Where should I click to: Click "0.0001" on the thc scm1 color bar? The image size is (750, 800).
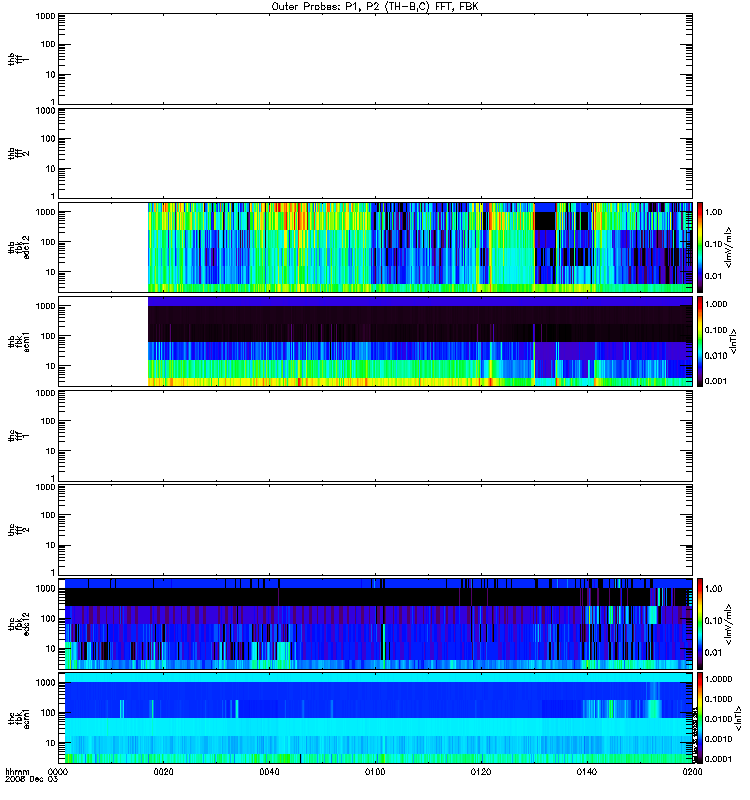coord(718,759)
